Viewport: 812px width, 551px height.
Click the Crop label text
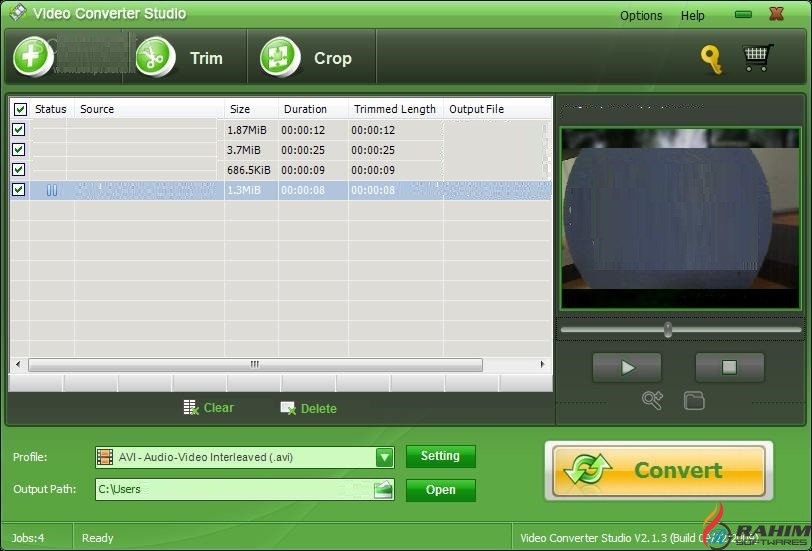(x=332, y=59)
